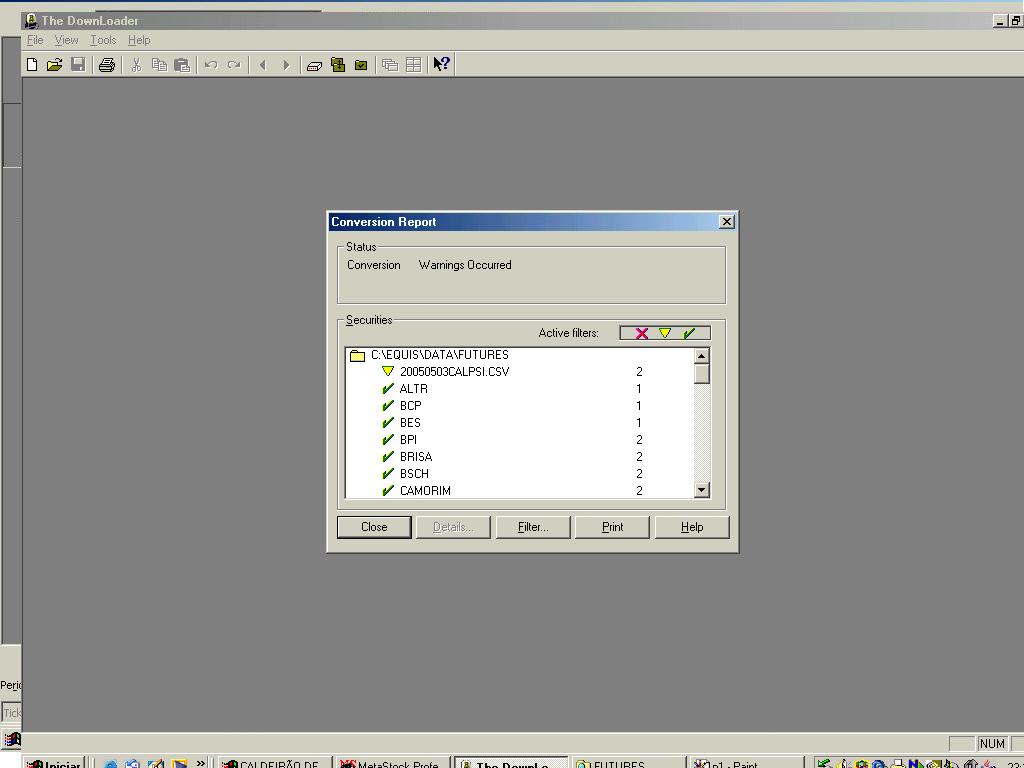The image size is (1024, 768).
Task: Open the Tools menu
Action: tap(103, 40)
